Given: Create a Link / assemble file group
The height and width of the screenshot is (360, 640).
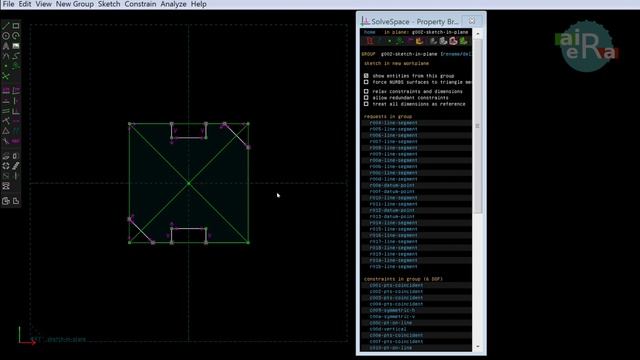Looking at the screenshot, I should click(6, 186).
